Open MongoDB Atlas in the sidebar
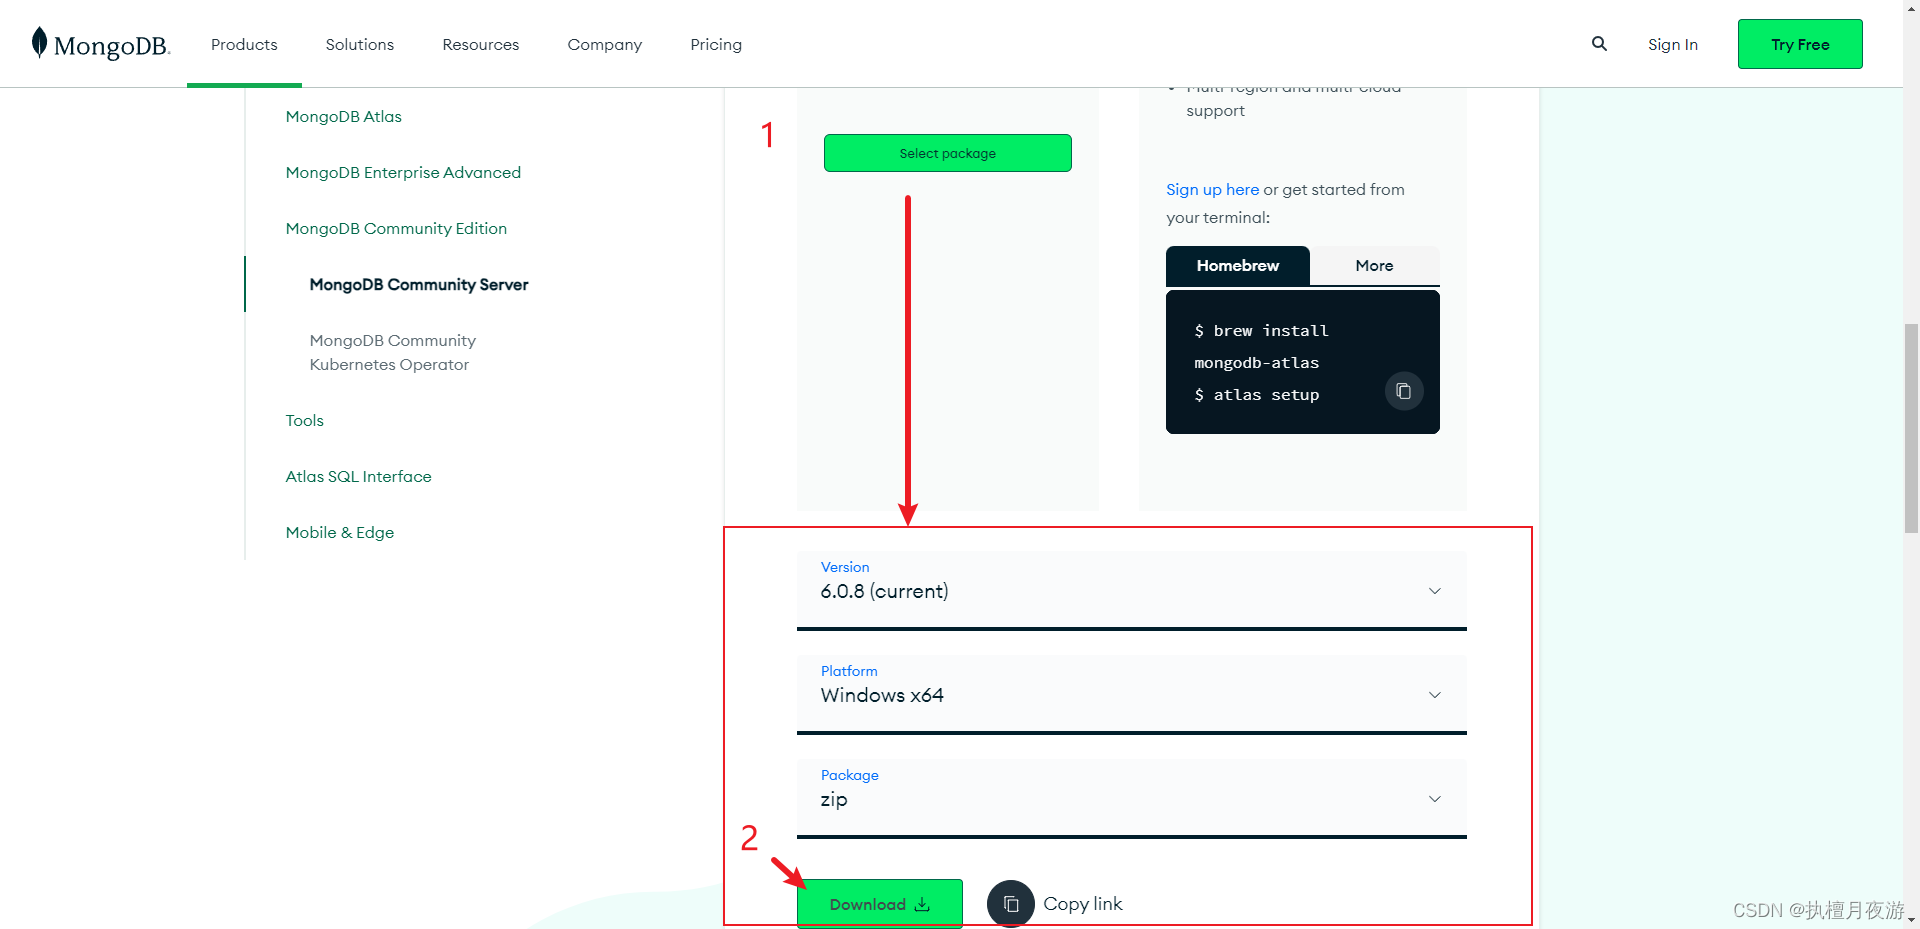Image resolution: width=1920 pixels, height=929 pixels. tap(344, 116)
